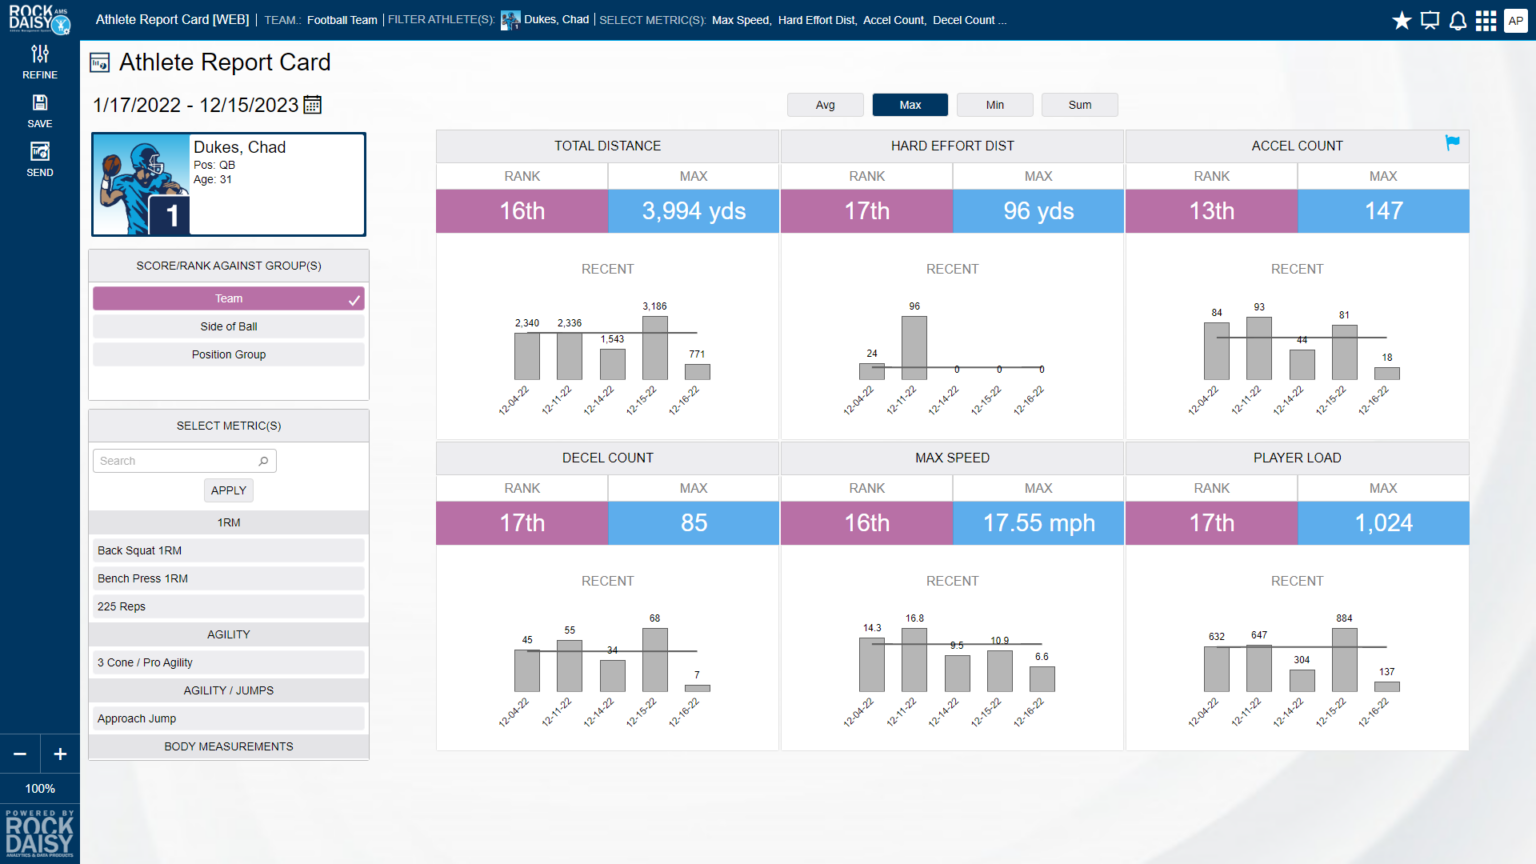Click the favorites star icon
This screenshot has width=1536, height=864.
coord(1402,20)
